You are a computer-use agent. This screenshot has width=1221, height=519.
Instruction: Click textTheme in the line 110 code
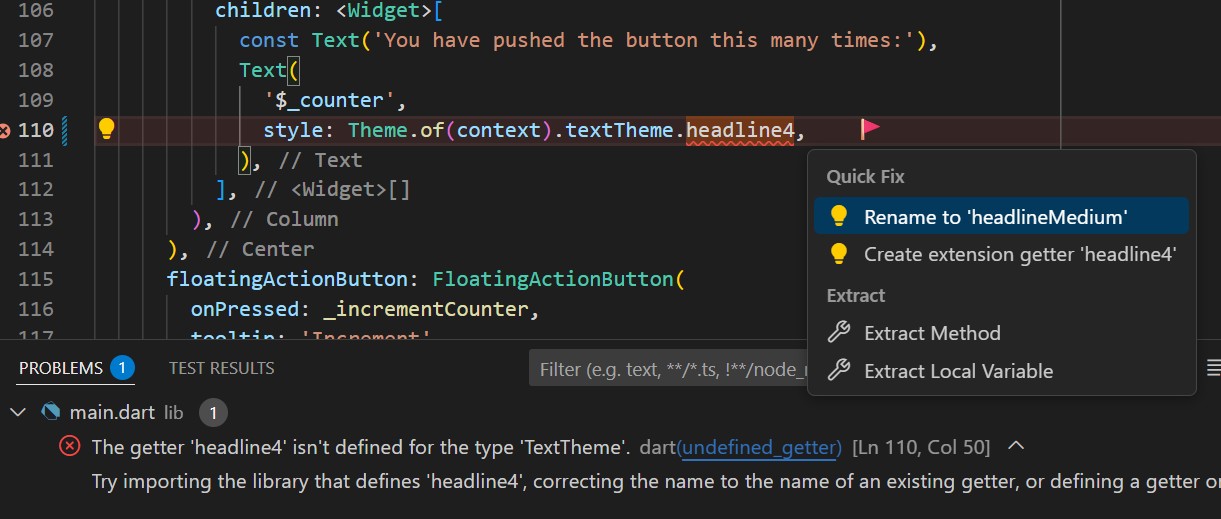619,129
